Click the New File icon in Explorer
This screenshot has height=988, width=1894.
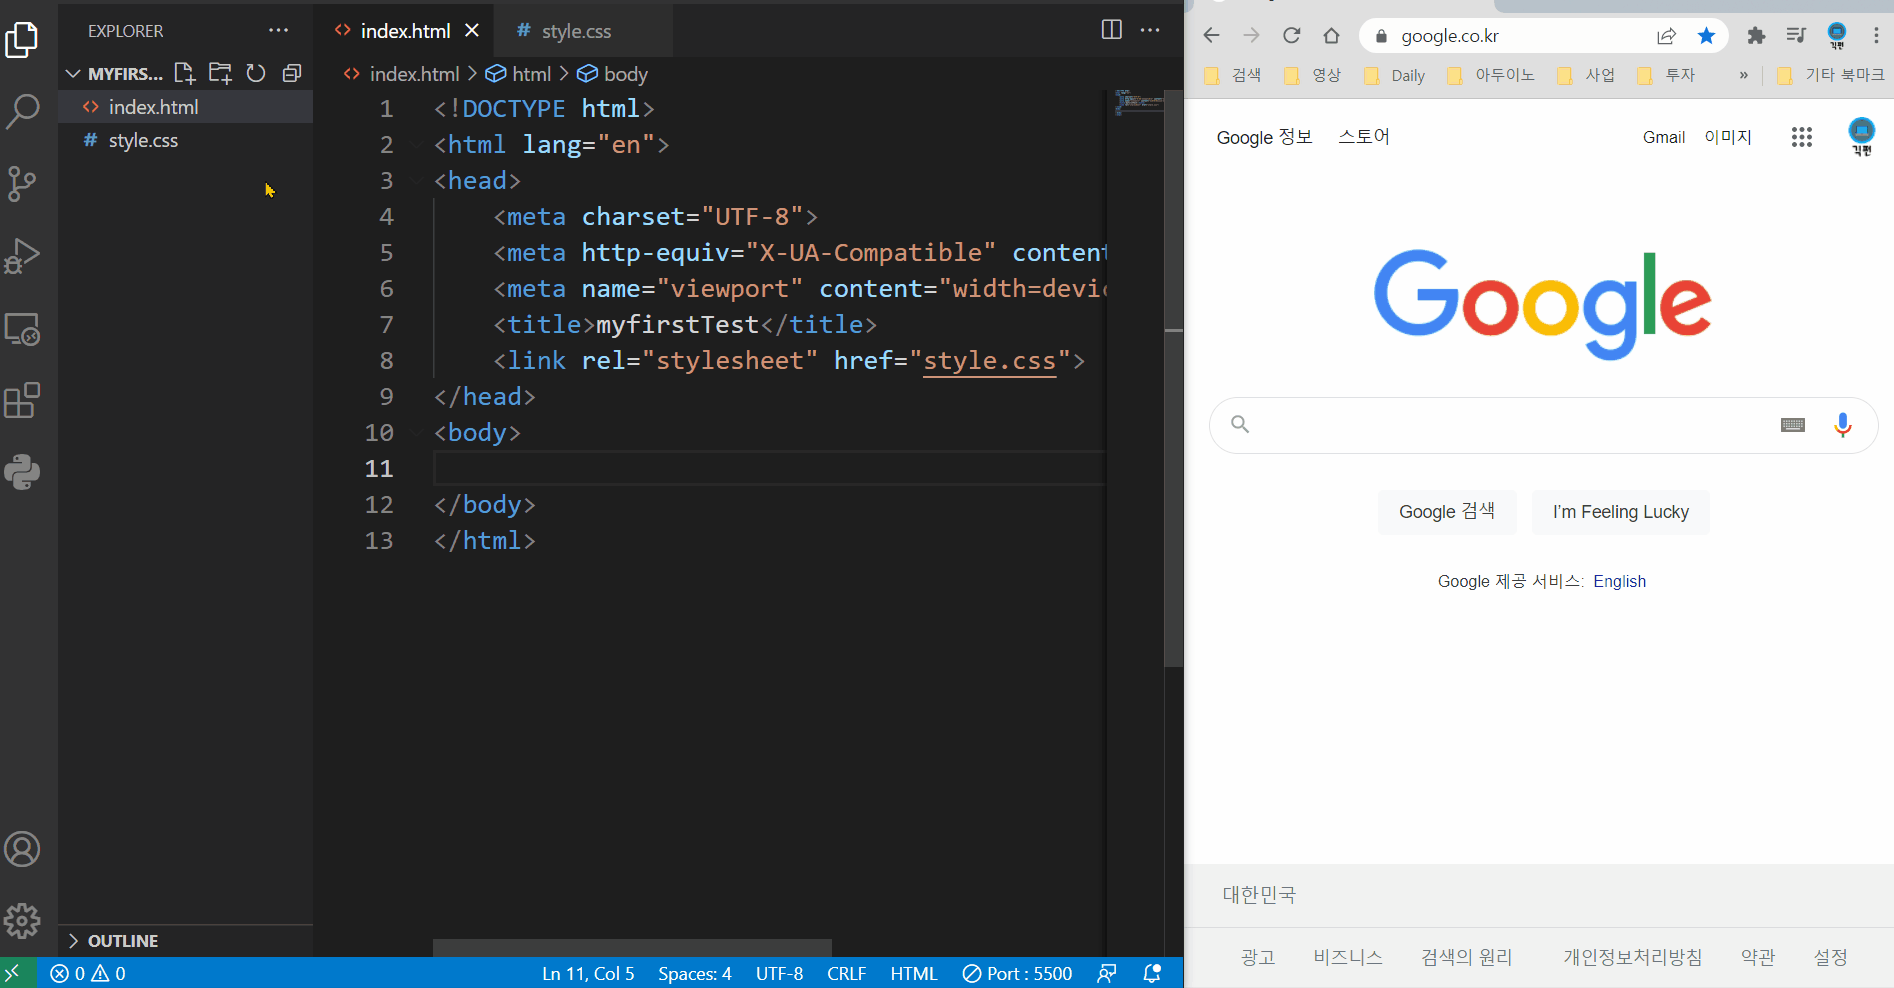click(x=184, y=73)
